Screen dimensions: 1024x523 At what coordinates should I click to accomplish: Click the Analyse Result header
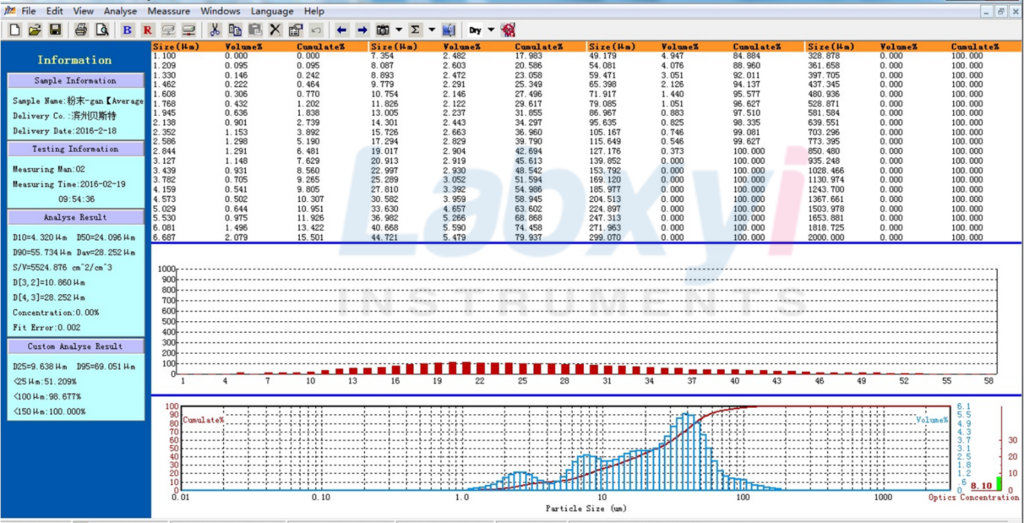tap(76, 217)
